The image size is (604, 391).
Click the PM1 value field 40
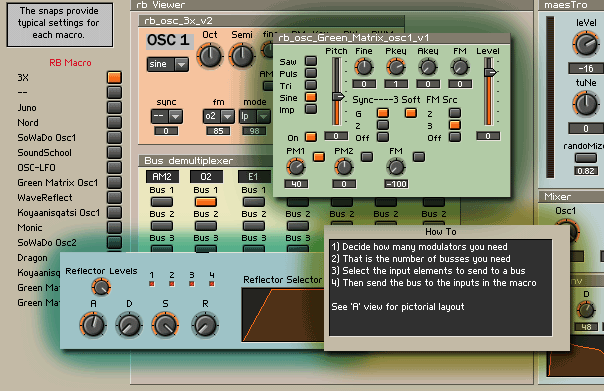click(x=296, y=184)
